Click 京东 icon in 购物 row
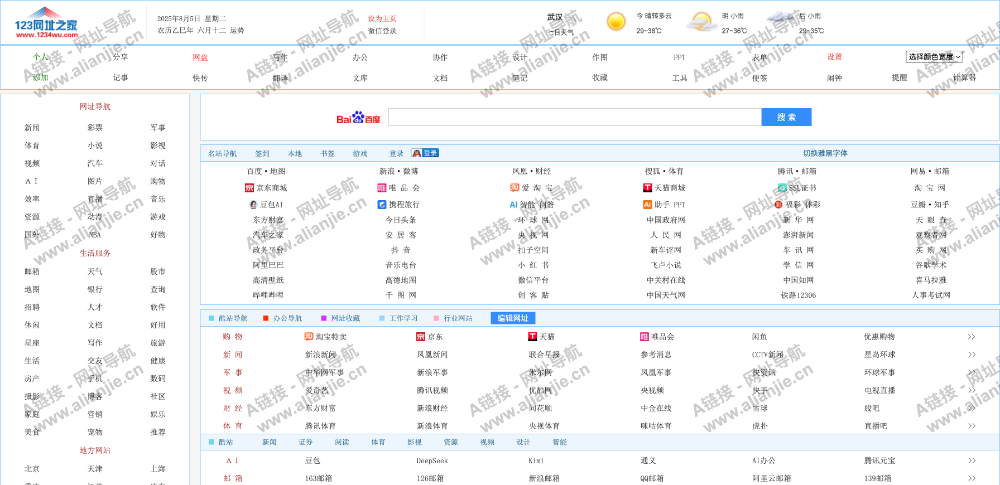1000x485 pixels. click(x=421, y=336)
